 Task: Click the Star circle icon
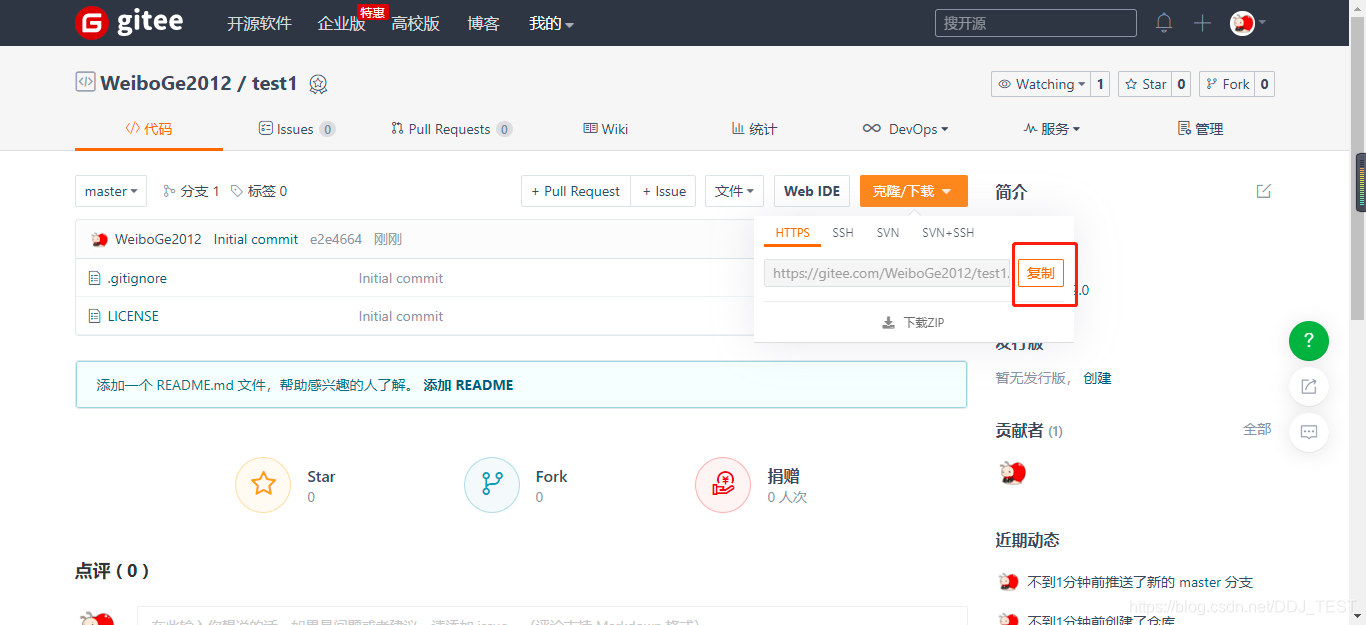pyautogui.click(x=263, y=485)
